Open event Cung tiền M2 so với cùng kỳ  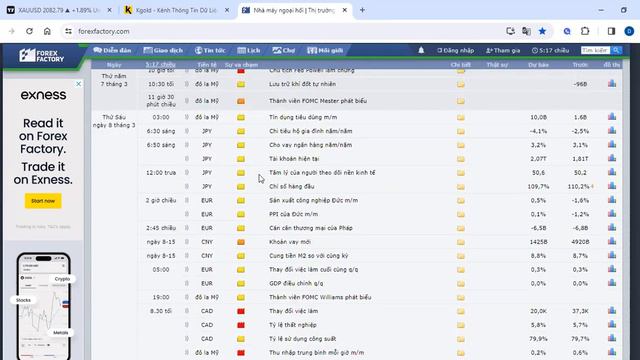tap(309, 256)
